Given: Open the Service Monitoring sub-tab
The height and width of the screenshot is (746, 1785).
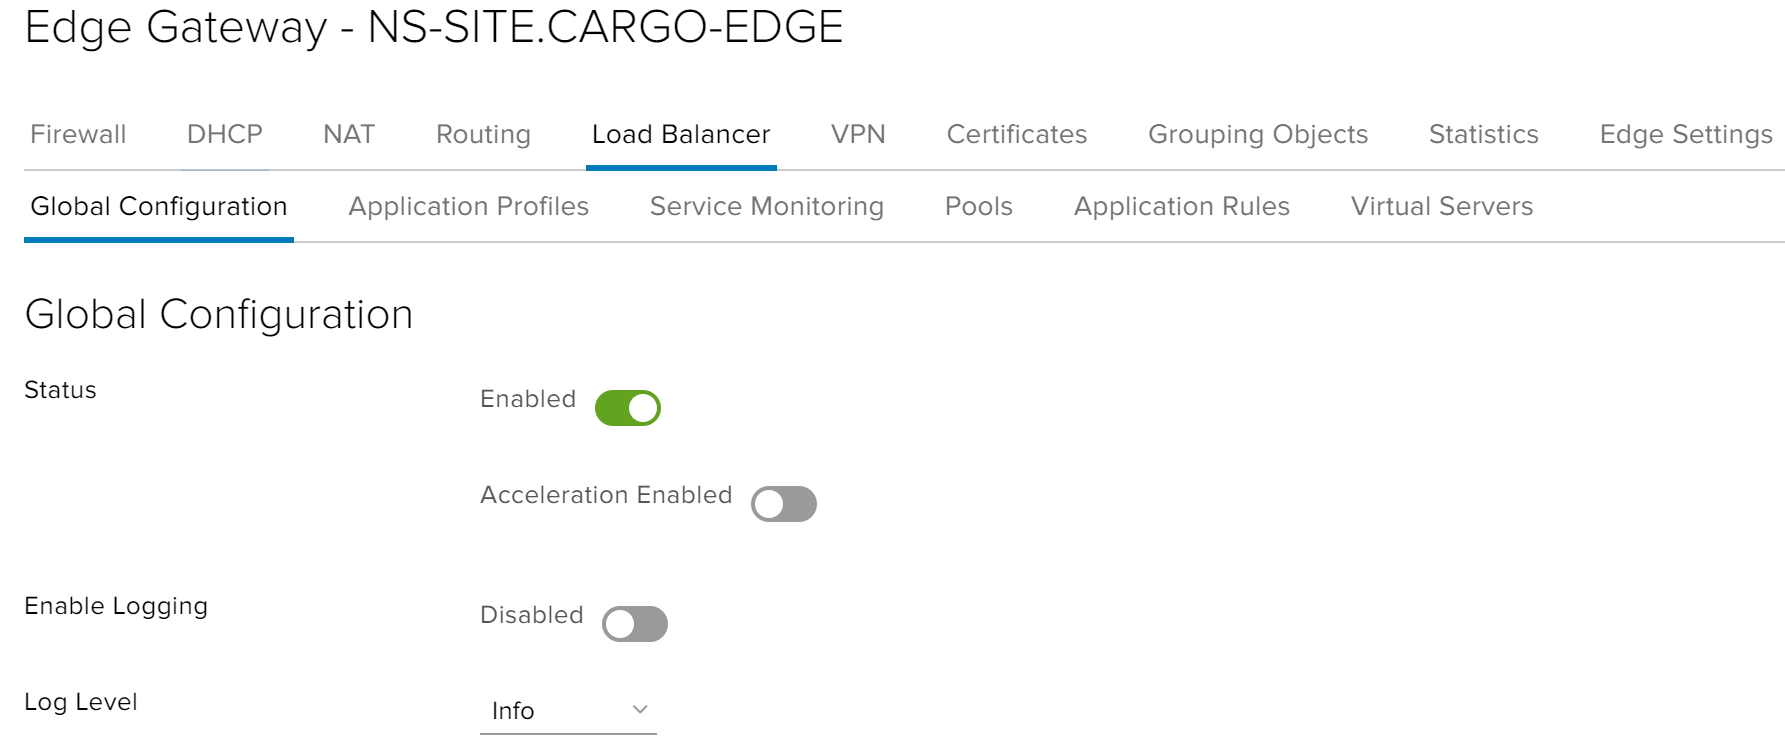Looking at the screenshot, I should (x=766, y=206).
